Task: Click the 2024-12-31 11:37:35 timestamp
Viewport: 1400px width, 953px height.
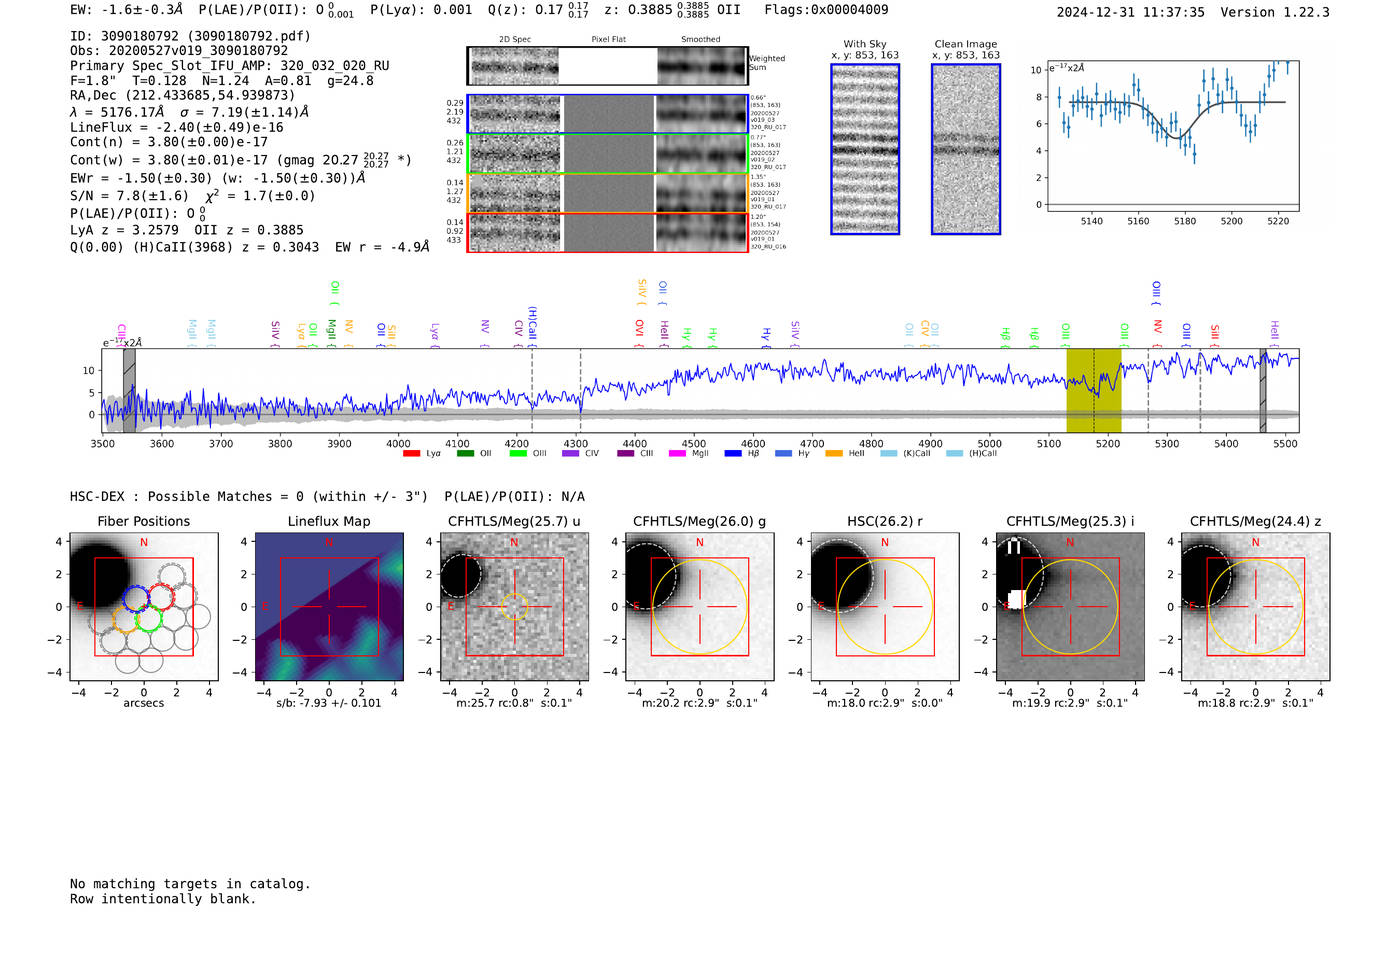Action: click(1131, 12)
